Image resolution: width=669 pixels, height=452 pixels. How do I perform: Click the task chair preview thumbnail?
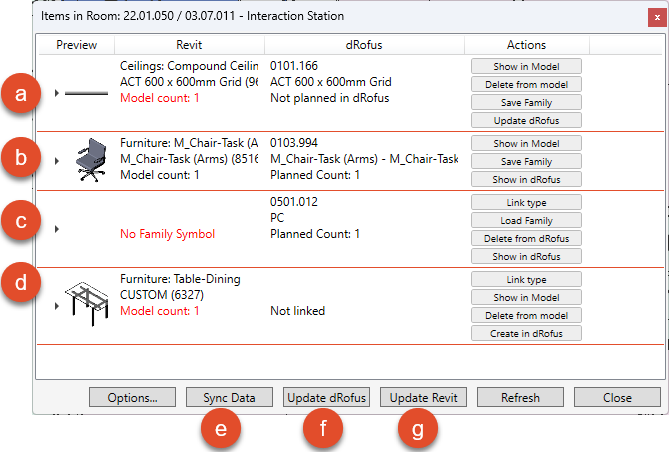click(89, 161)
